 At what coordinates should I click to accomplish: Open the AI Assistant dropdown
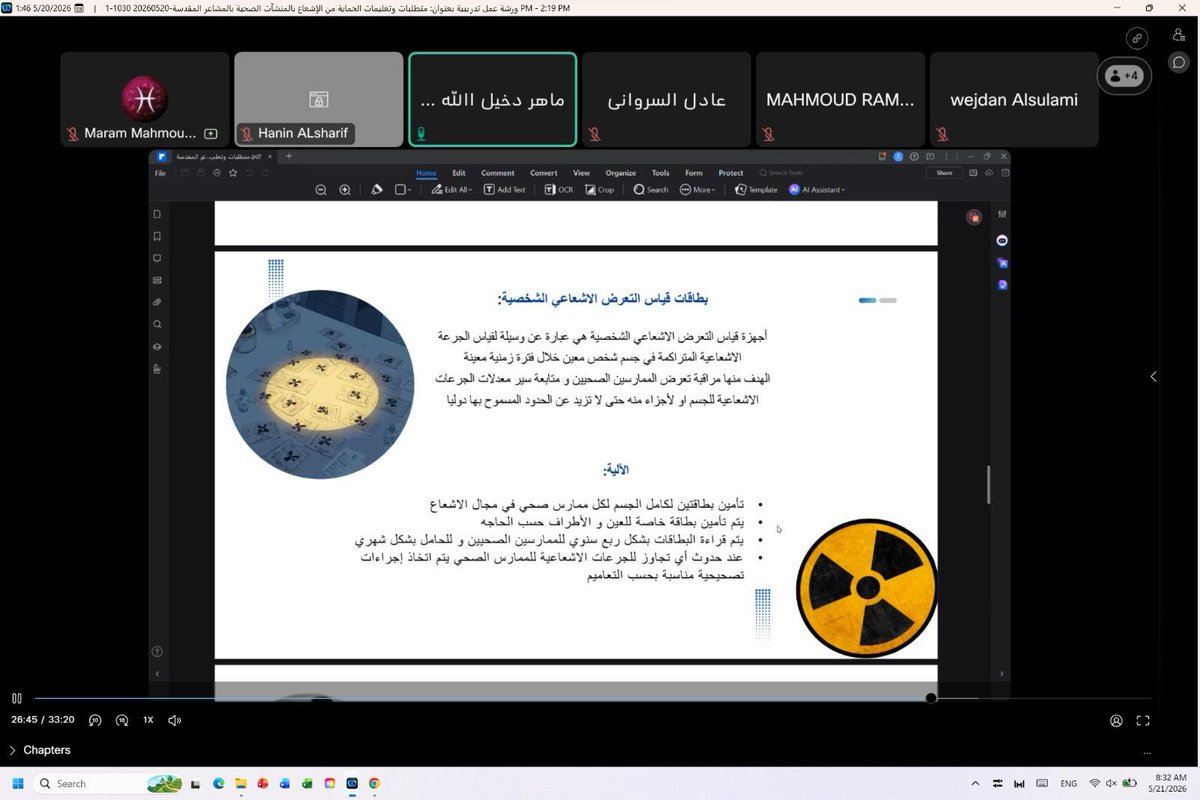(817, 190)
